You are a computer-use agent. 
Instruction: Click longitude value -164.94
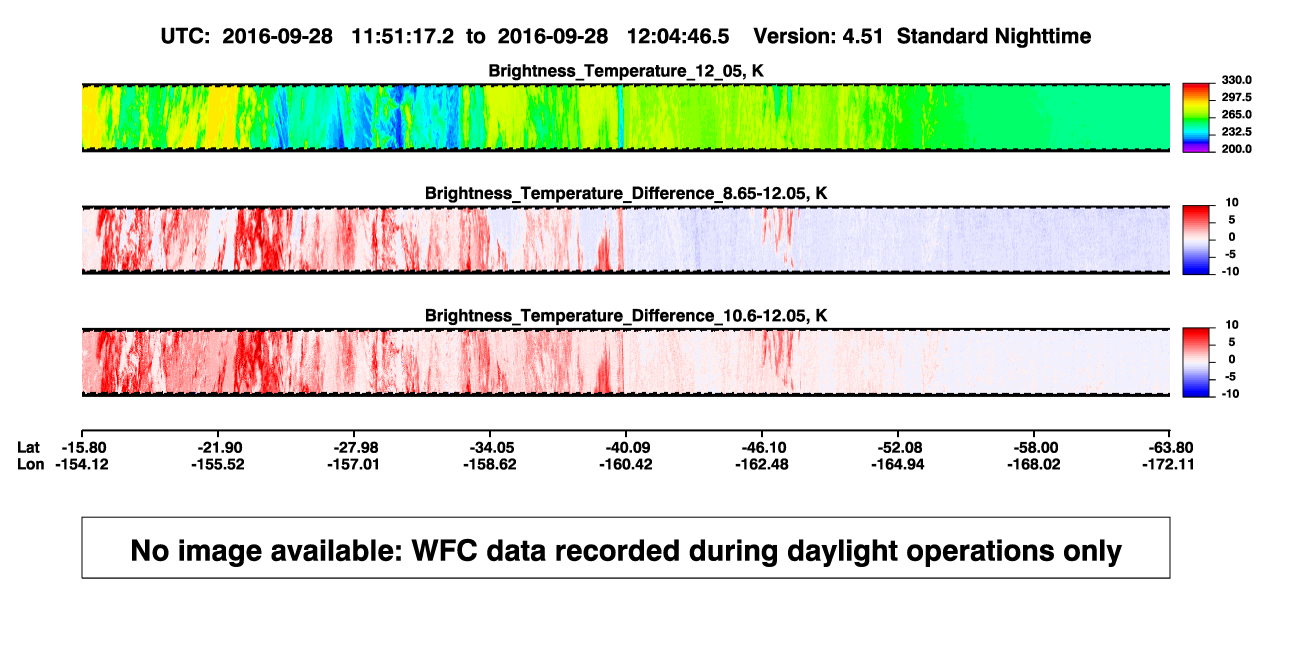(x=898, y=464)
